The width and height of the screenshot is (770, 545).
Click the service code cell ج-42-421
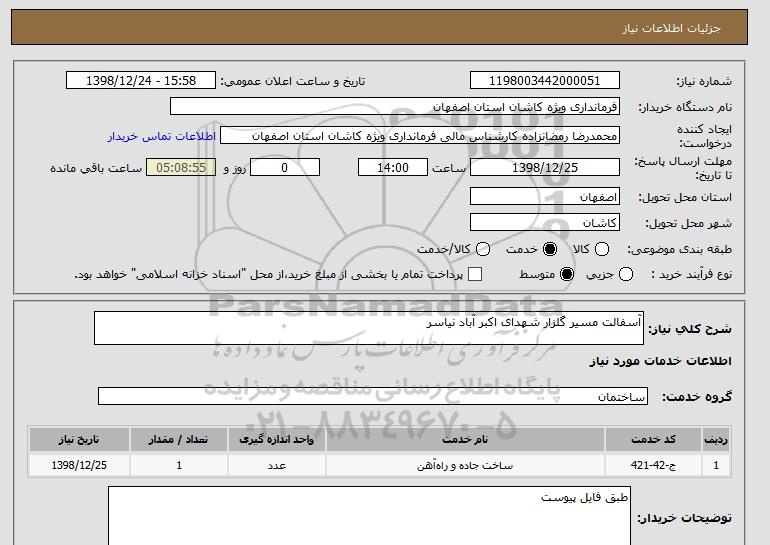653,465
